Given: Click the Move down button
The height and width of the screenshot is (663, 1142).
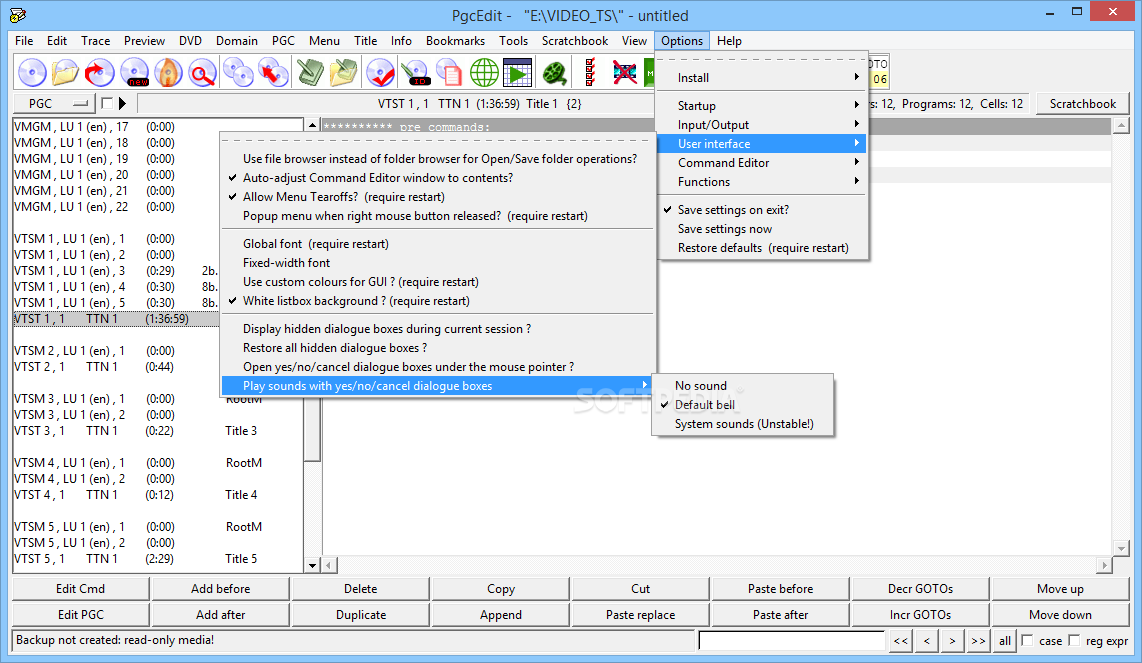Looking at the screenshot, I should [x=1060, y=615].
